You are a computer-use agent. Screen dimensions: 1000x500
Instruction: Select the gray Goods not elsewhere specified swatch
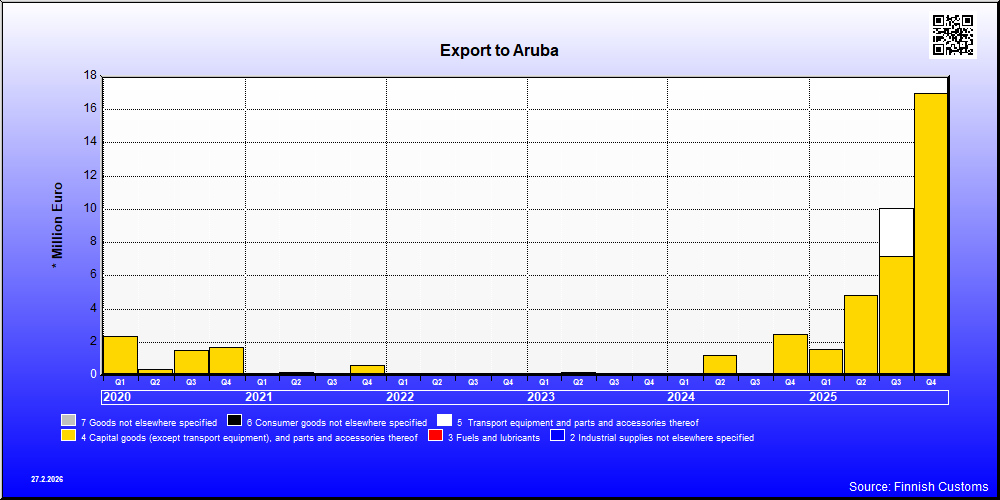pos(68,421)
